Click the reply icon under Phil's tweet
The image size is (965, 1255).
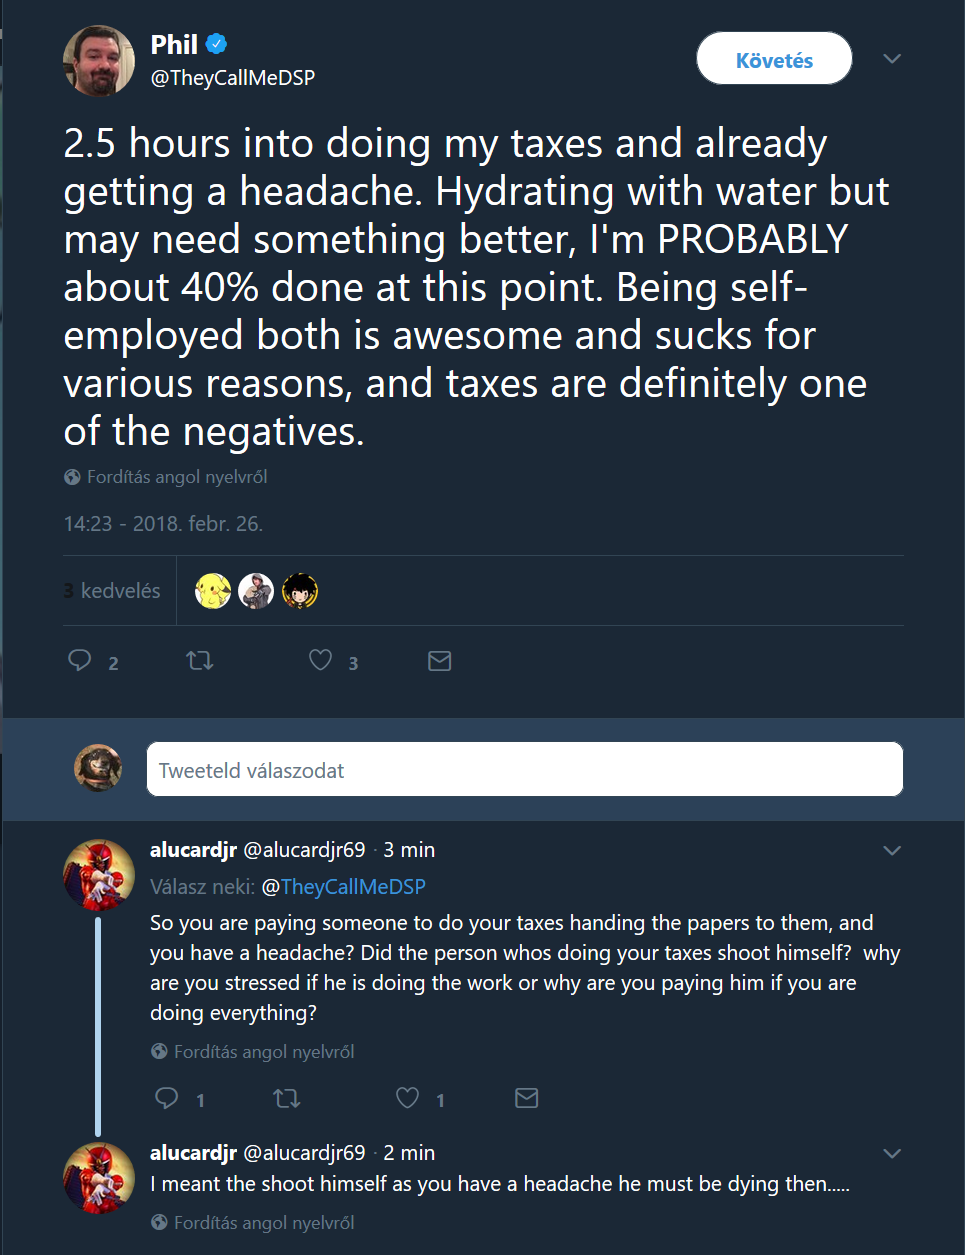coord(79,660)
